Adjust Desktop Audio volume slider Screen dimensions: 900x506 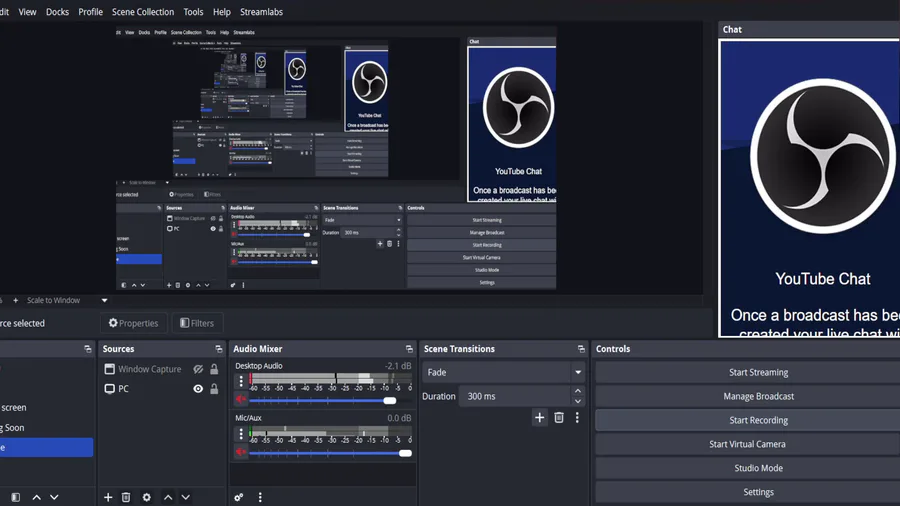pos(390,400)
